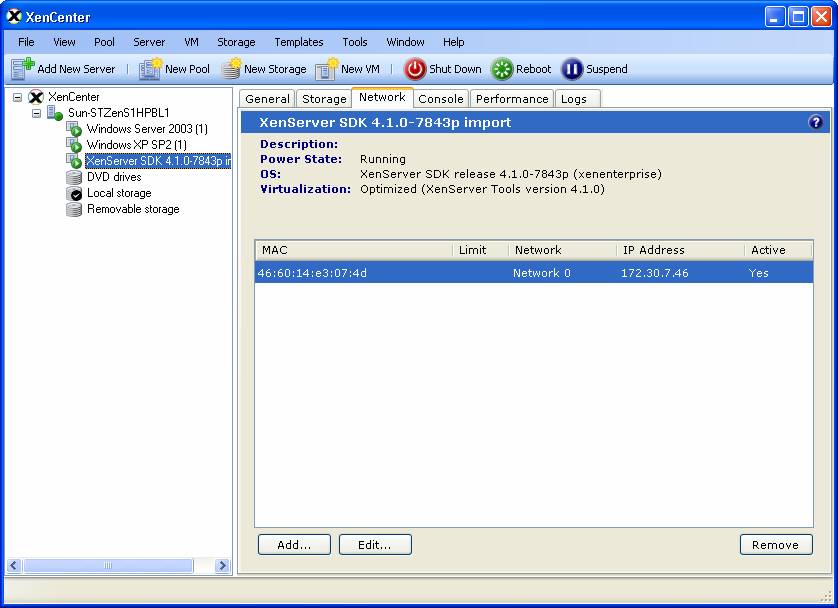Click the Add... network button

tap(294, 545)
